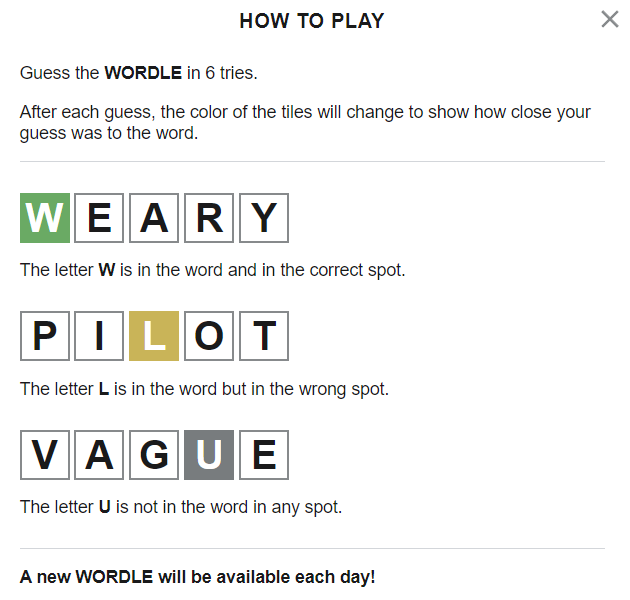Click the bold WORDLE word in first sentence

(x=143, y=73)
